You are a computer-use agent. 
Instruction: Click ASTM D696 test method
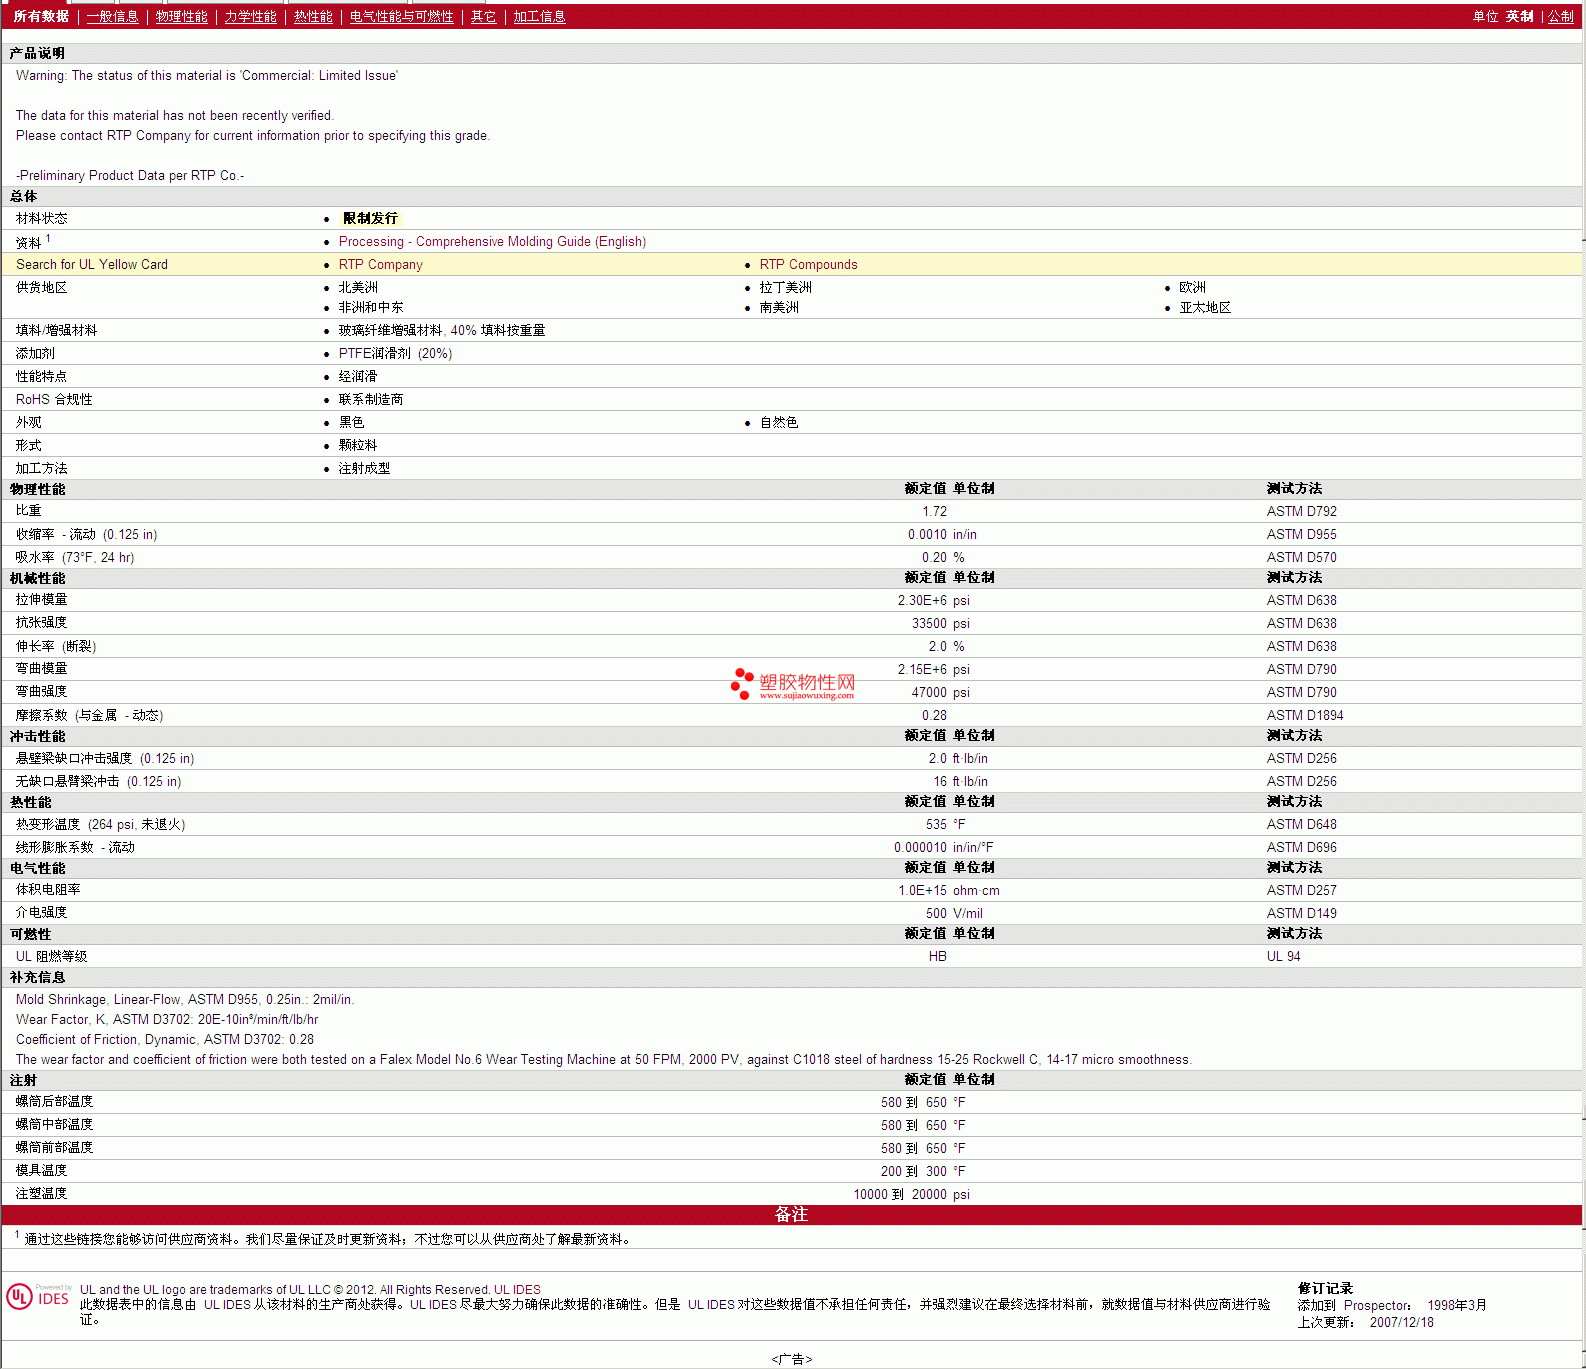(x=1301, y=848)
